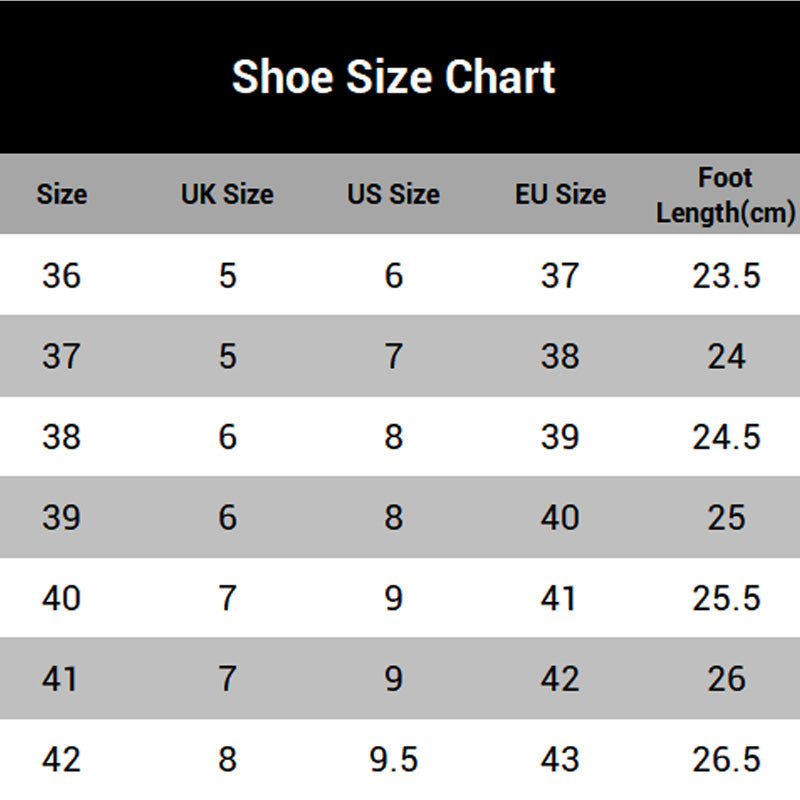This screenshot has width=800, height=800.
Task: Select the Size column header
Action: point(62,194)
